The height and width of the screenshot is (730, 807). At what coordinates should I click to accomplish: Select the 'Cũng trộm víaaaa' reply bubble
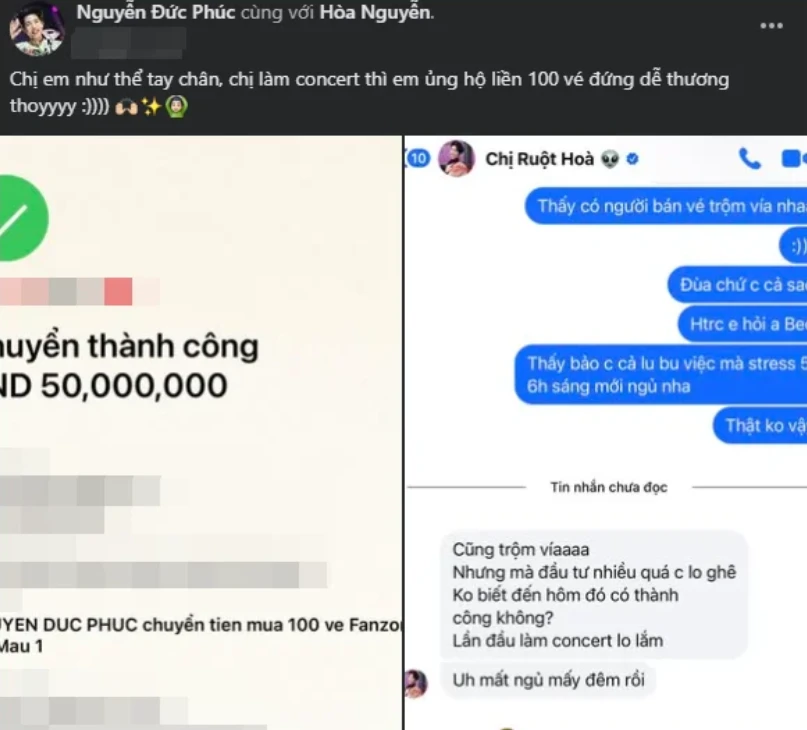594,595
